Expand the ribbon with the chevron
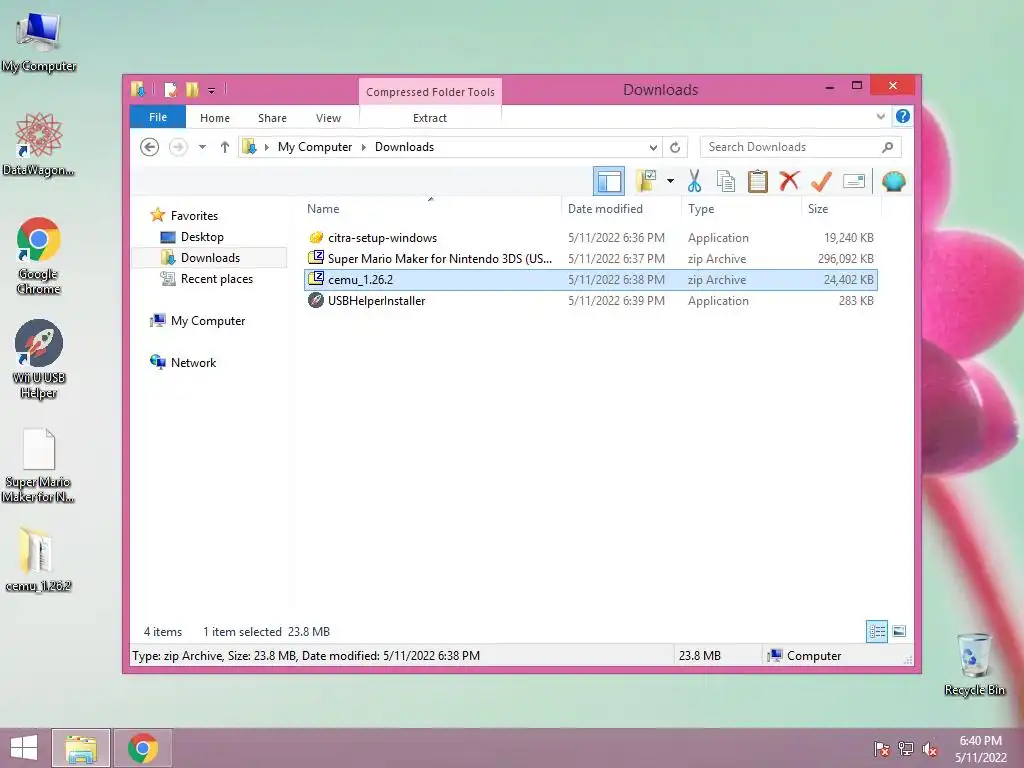 coord(880,117)
